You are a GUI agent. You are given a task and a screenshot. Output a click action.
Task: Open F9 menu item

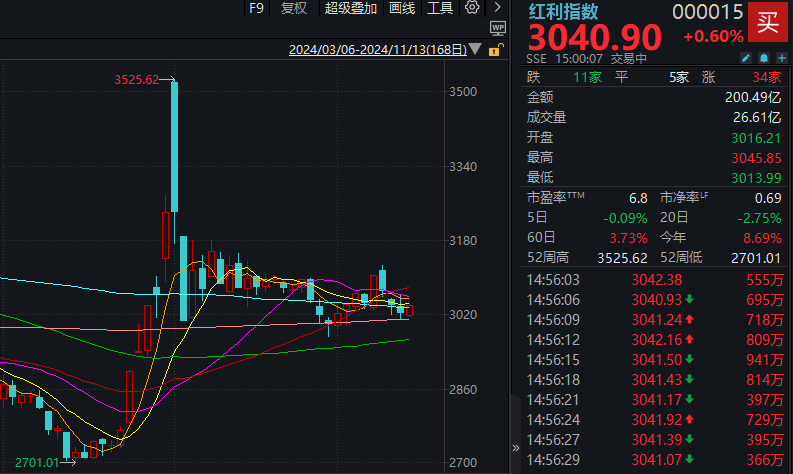[256, 8]
